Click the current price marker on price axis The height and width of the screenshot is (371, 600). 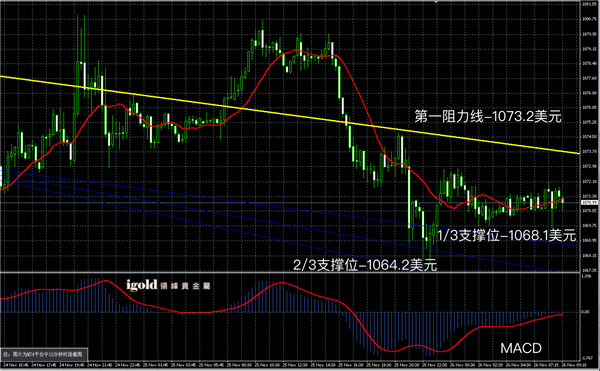coord(589,202)
